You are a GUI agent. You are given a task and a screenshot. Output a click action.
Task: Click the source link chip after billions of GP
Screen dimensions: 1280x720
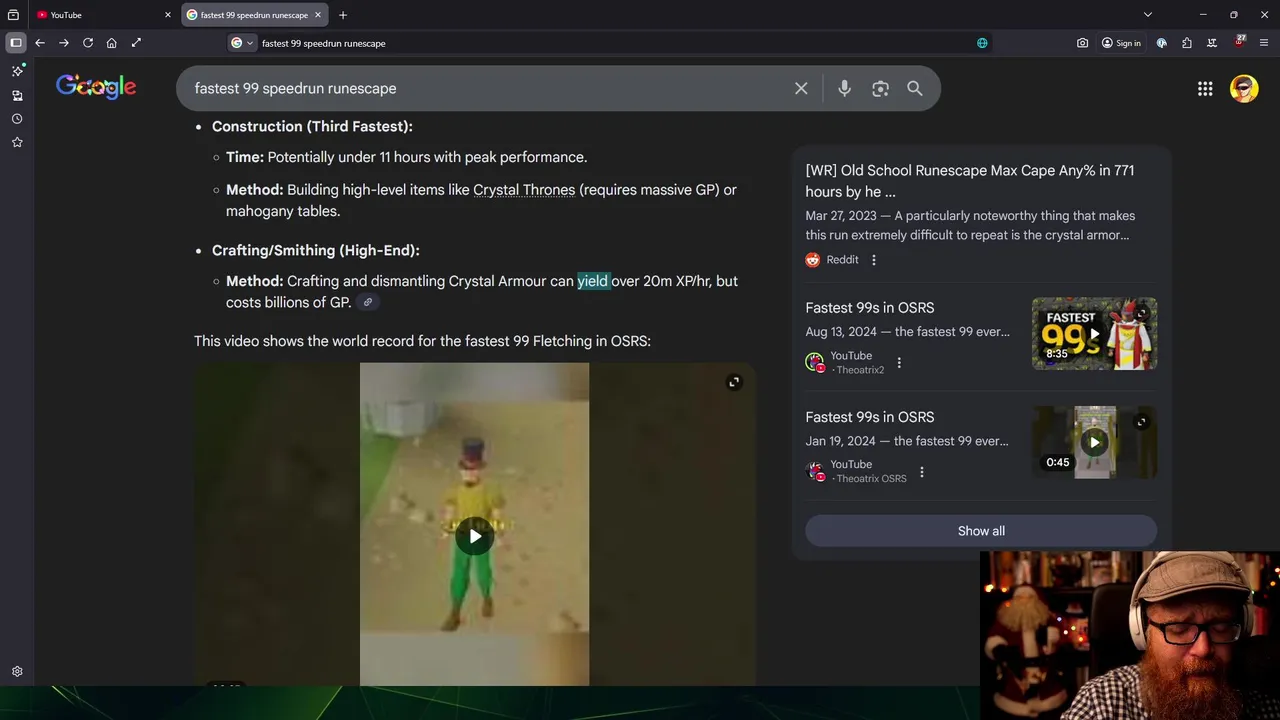click(368, 303)
